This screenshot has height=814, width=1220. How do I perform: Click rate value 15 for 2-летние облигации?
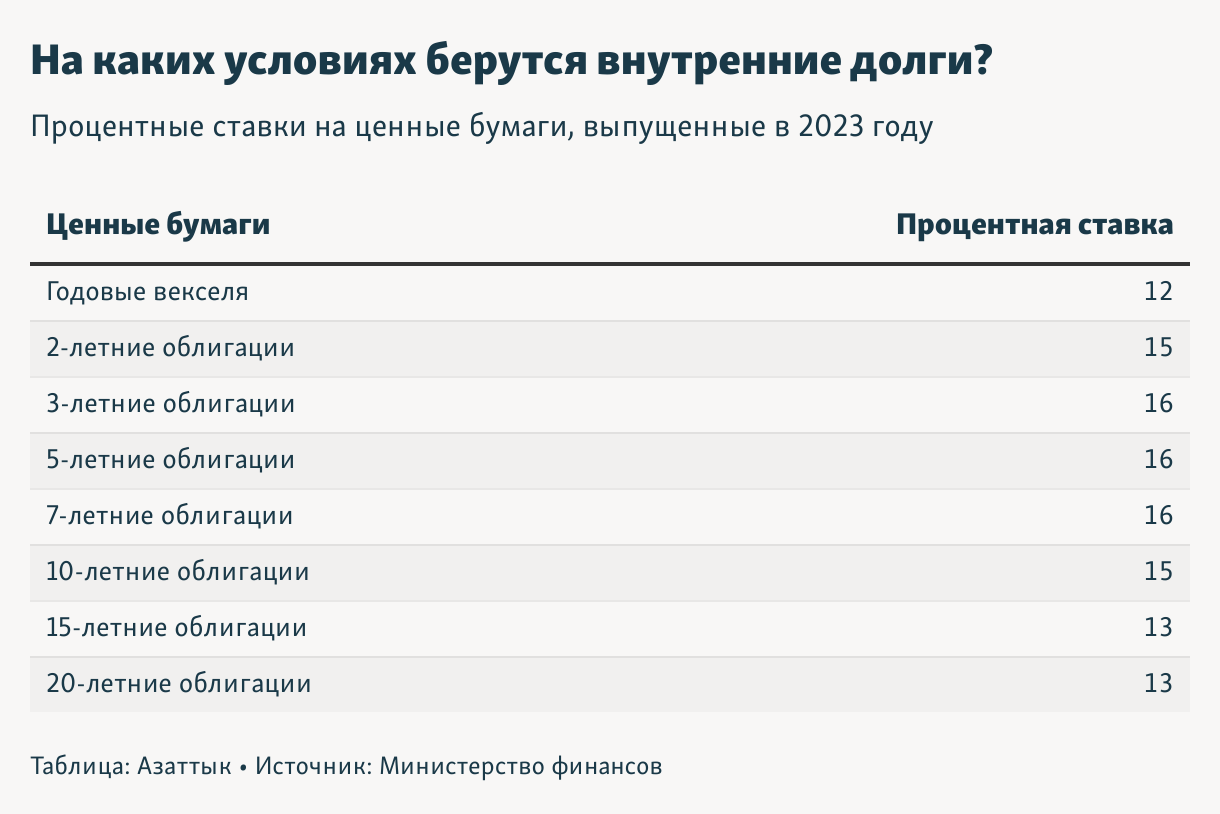coord(1158,349)
